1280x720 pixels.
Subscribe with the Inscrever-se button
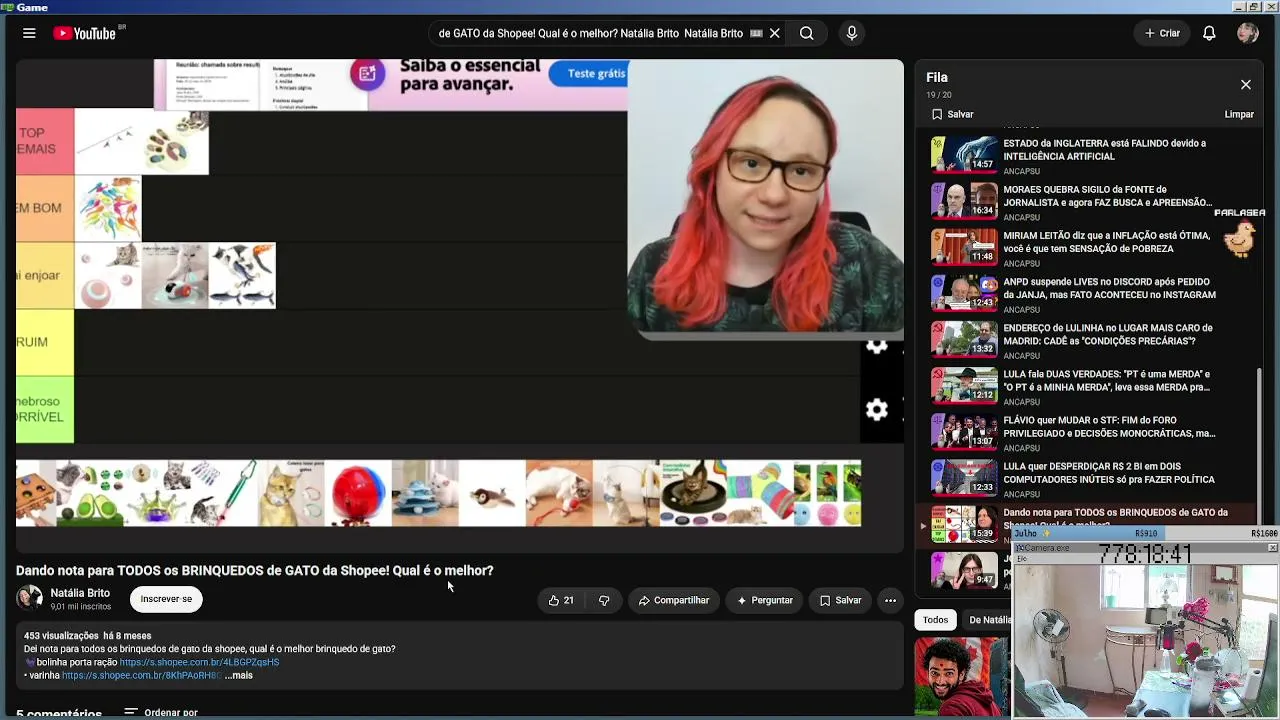pos(166,599)
